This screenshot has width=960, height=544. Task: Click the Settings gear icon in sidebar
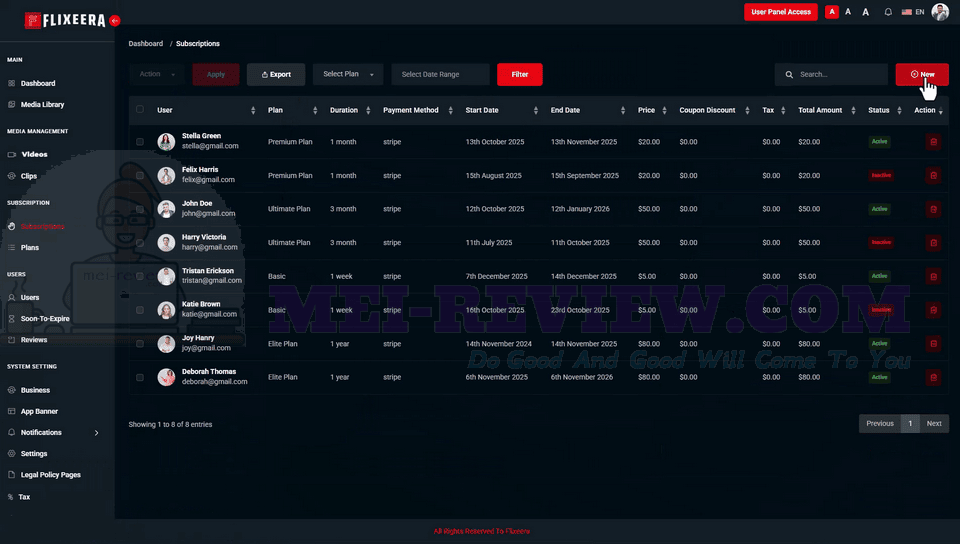click(x=12, y=453)
